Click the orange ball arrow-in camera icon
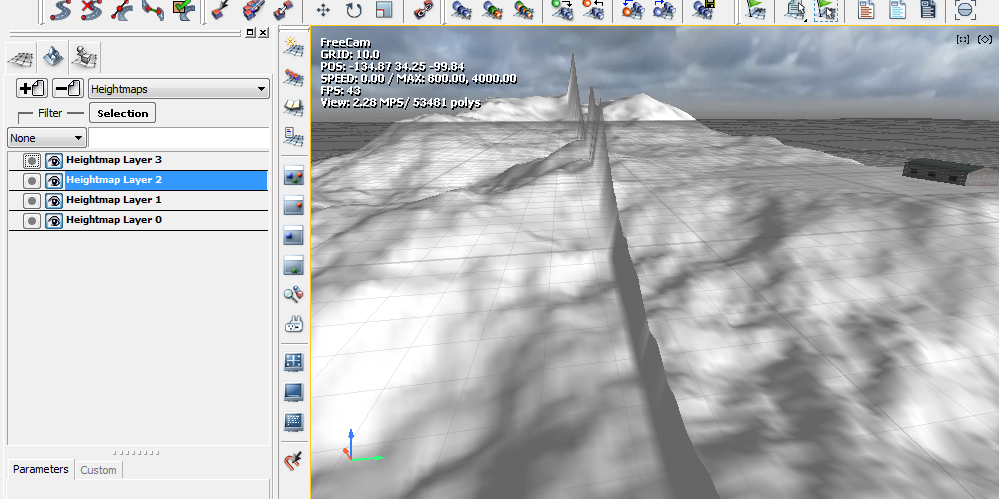This screenshot has width=999, height=499. [594, 10]
